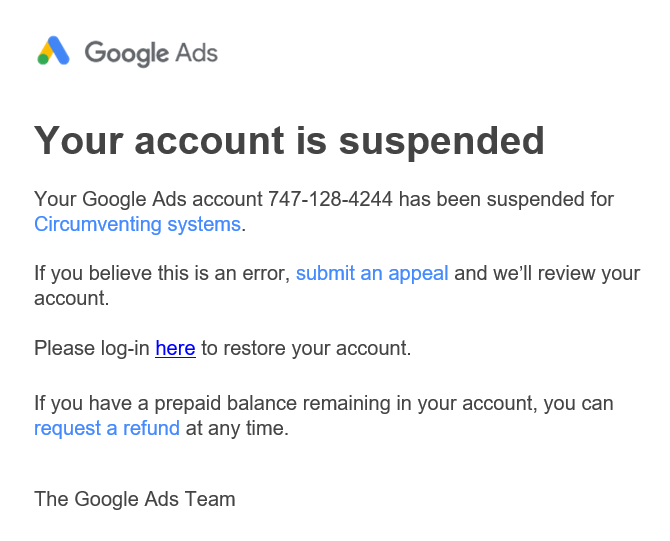Open the "request a refund" link
Image resolution: width=670 pixels, height=541 pixels.
pos(107,428)
